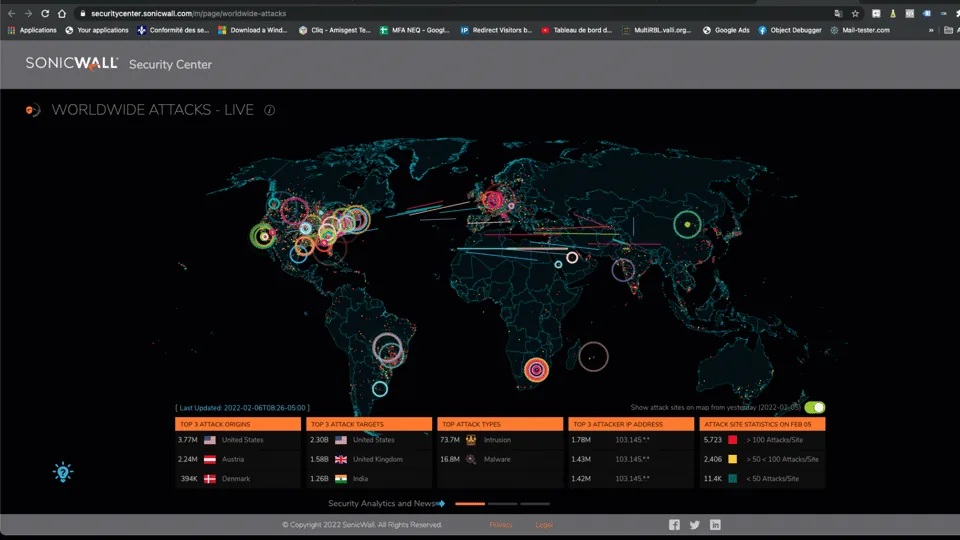The image size is (960, 540).
Task: Click the US flag in Top 3 Attack Targets
Action: [341, 440]
